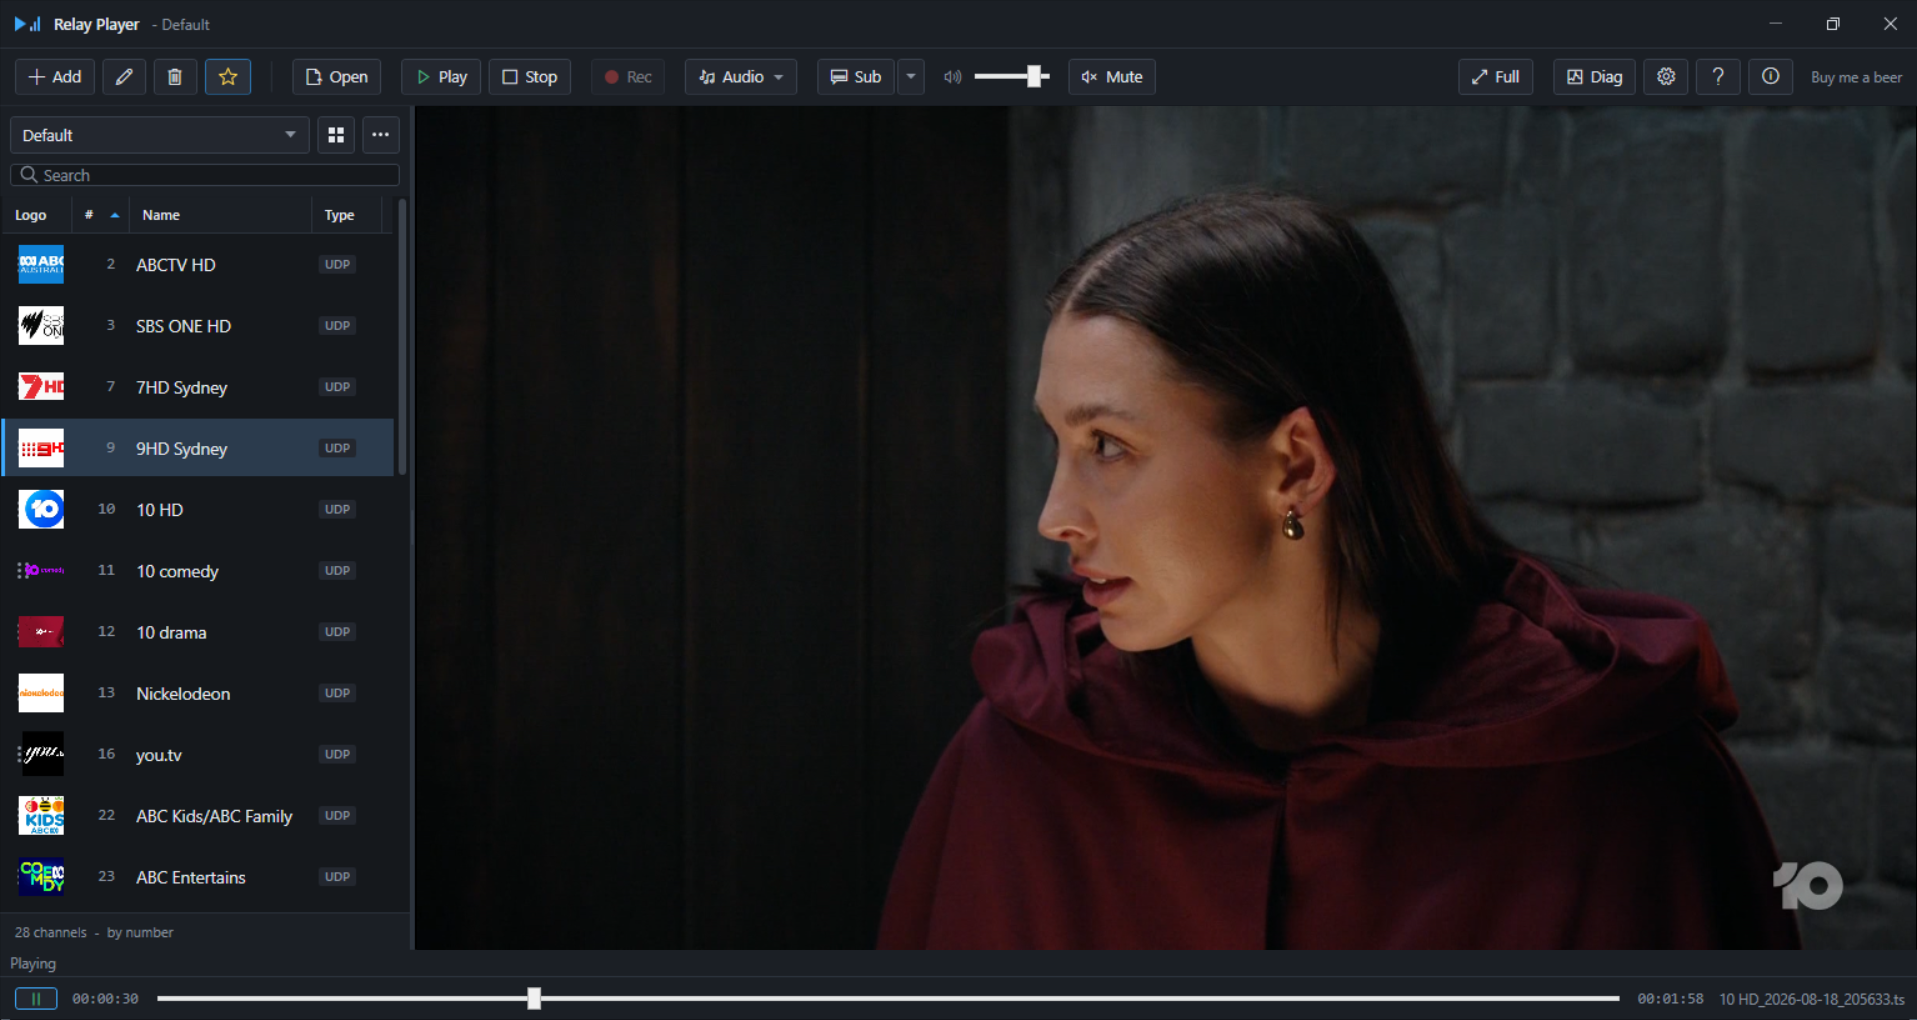Open the Diag diagnostics panel

(x=1594, y=77)
